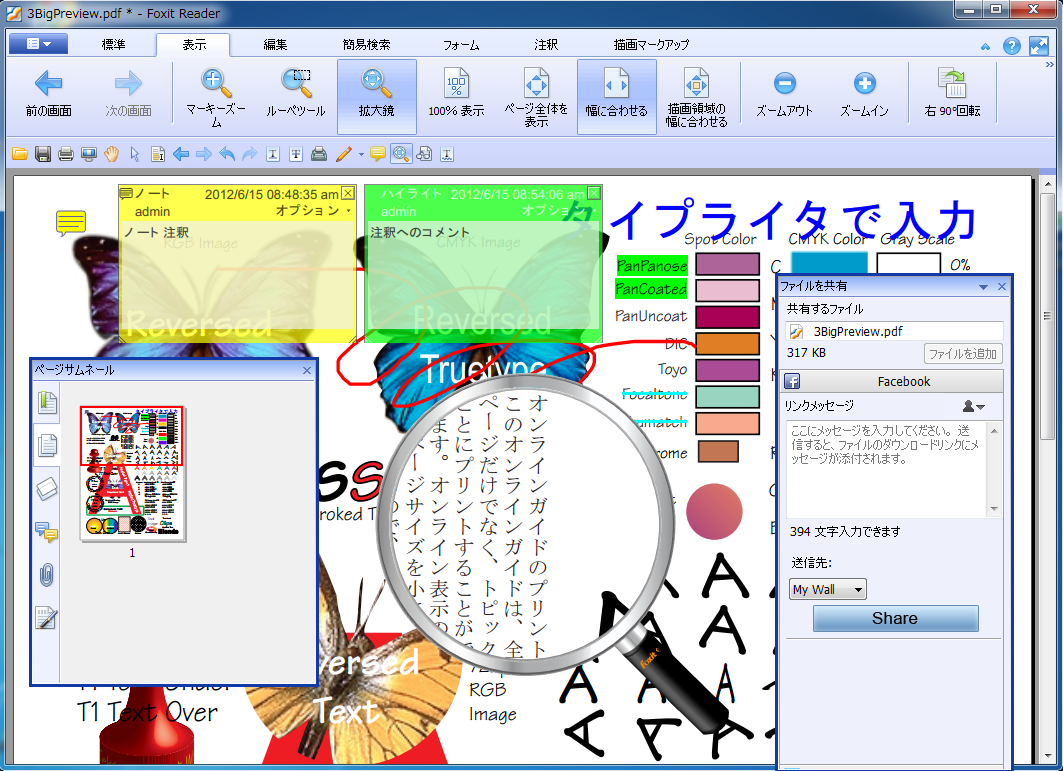Click the ズームアウト zoom out button
The height and width of the screenshot is (771, 1063).
[784, 95]
